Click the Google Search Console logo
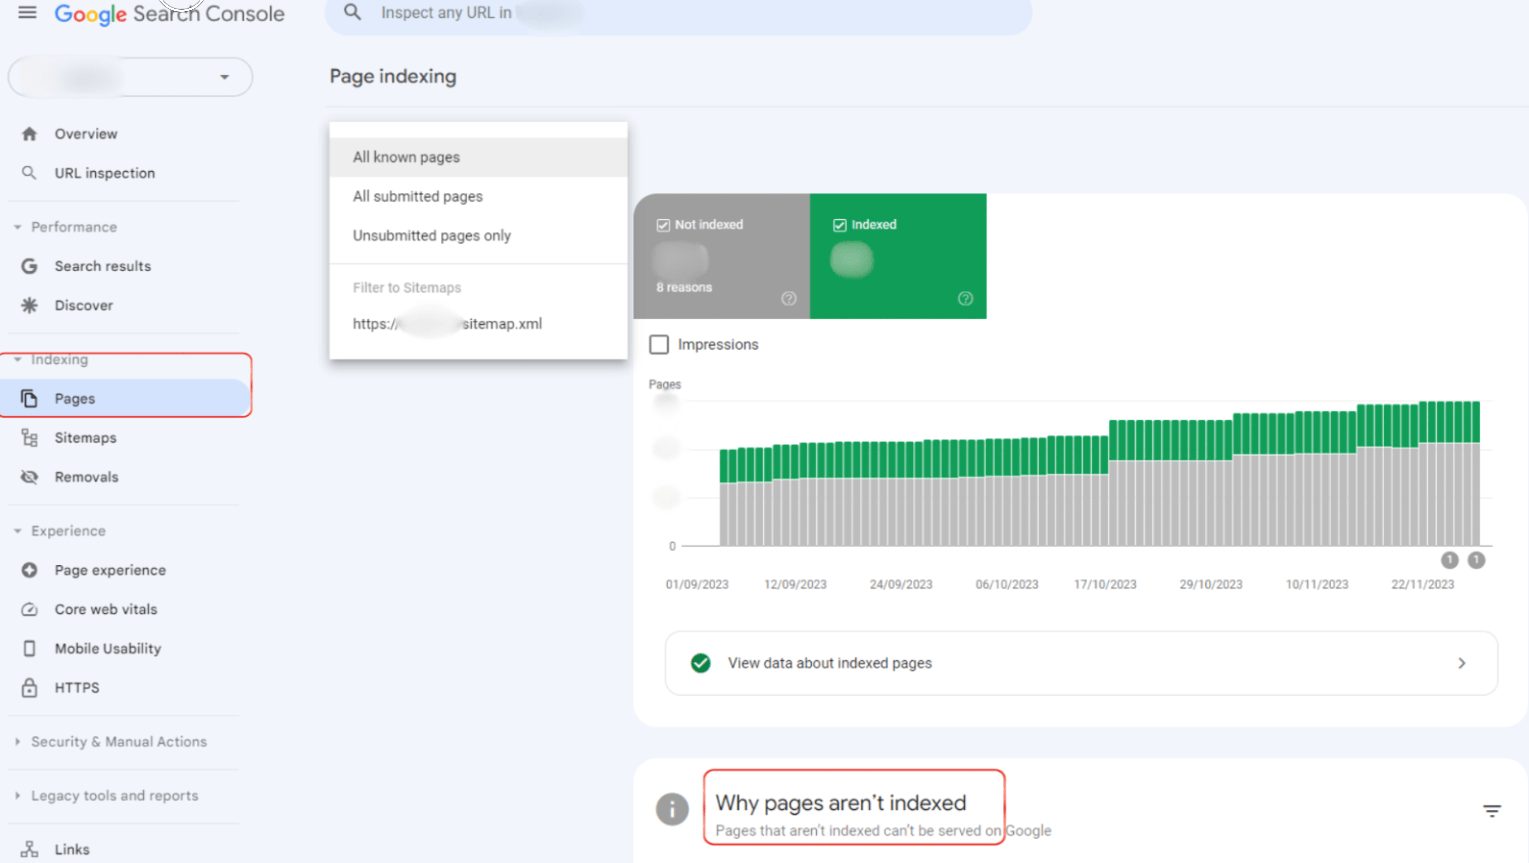 [169, 14]
